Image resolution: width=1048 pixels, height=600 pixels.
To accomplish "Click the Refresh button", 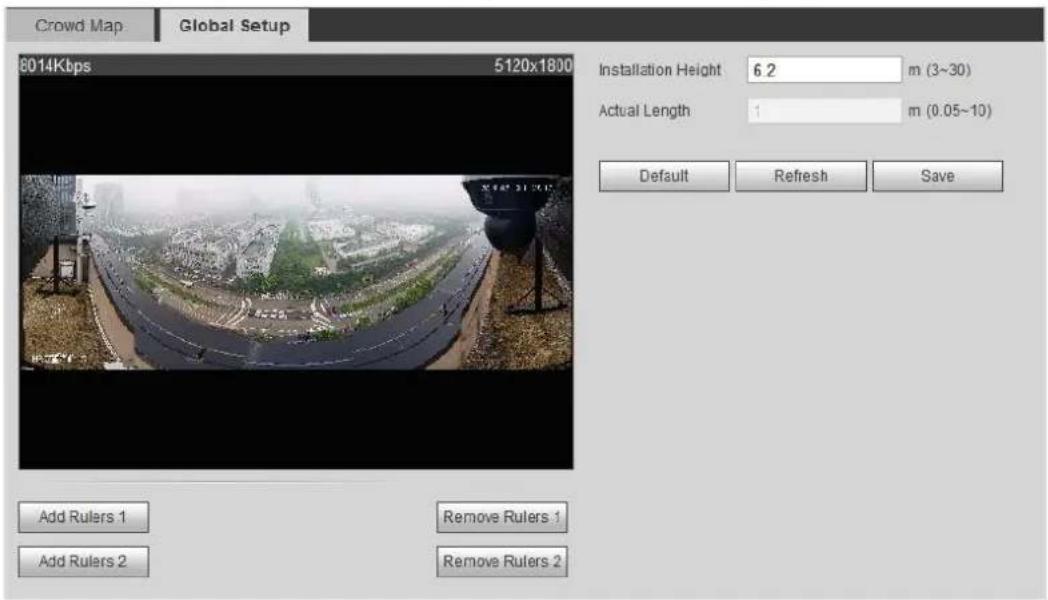I will click(x=801, y=176).
